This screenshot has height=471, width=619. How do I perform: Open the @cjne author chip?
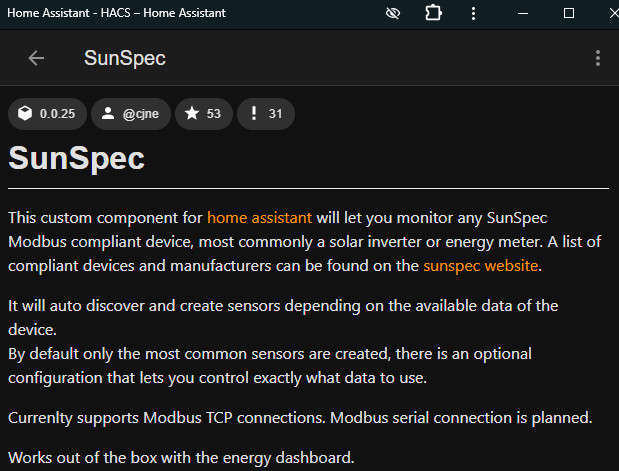(x=130, y=114)
